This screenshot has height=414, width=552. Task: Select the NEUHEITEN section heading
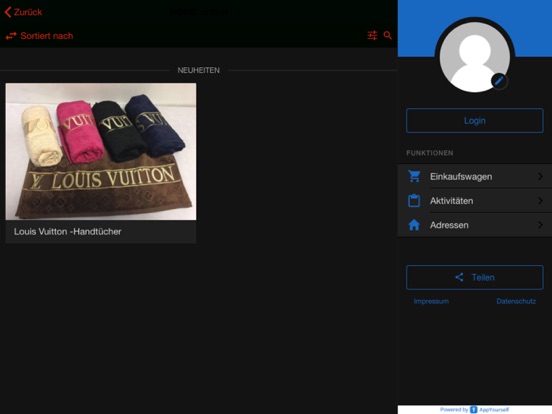click(199, 70)
